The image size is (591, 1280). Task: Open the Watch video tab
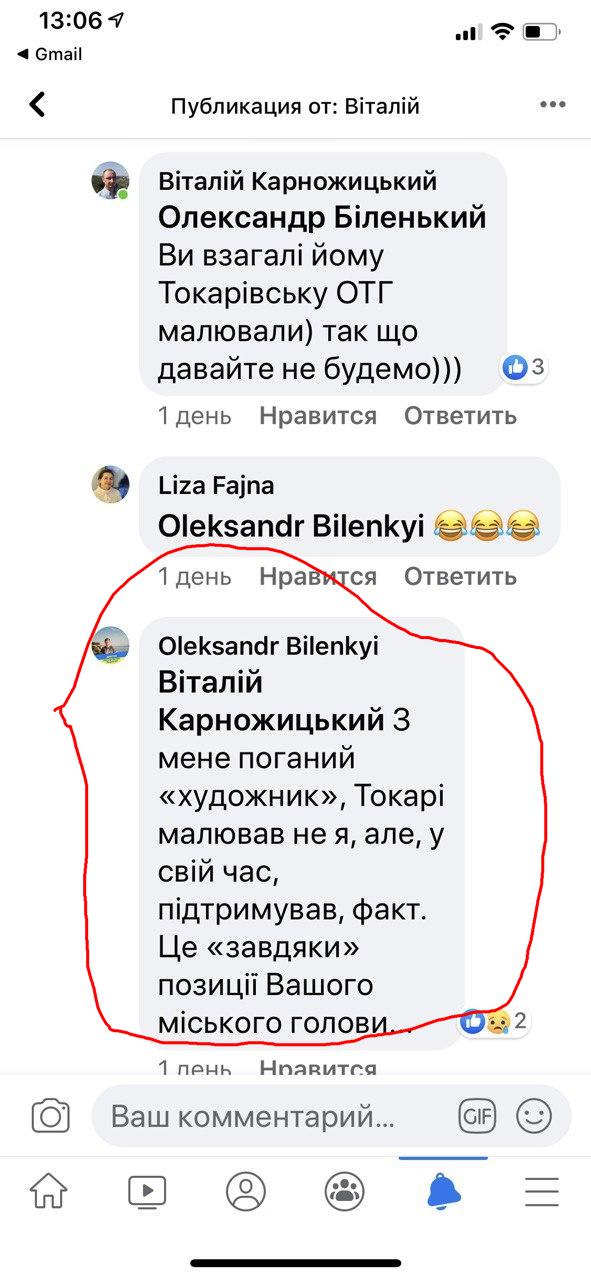tap(147, 1191)
